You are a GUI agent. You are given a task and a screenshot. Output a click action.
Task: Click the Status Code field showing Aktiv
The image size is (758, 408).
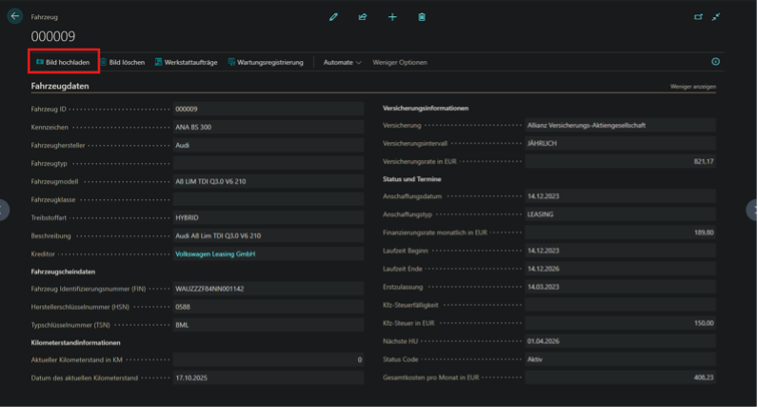pyautogui.click(x=619, y=360)
